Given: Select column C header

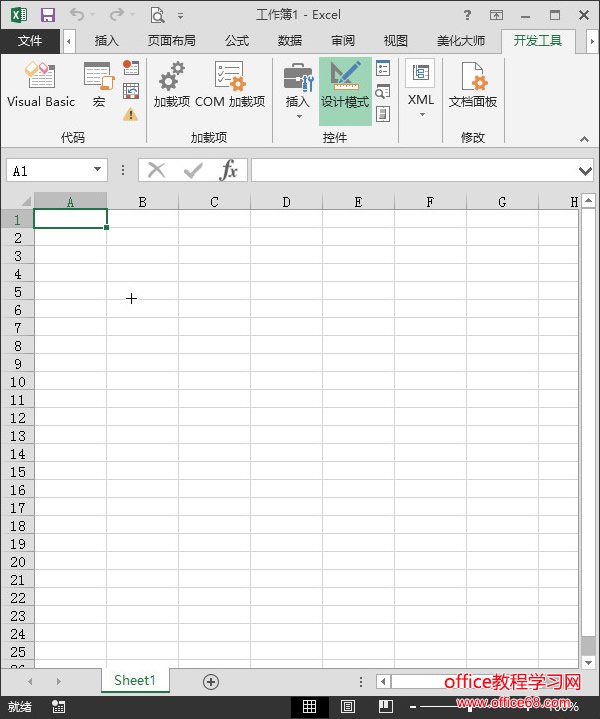Looking at the screenshot, I should [214, 202].
